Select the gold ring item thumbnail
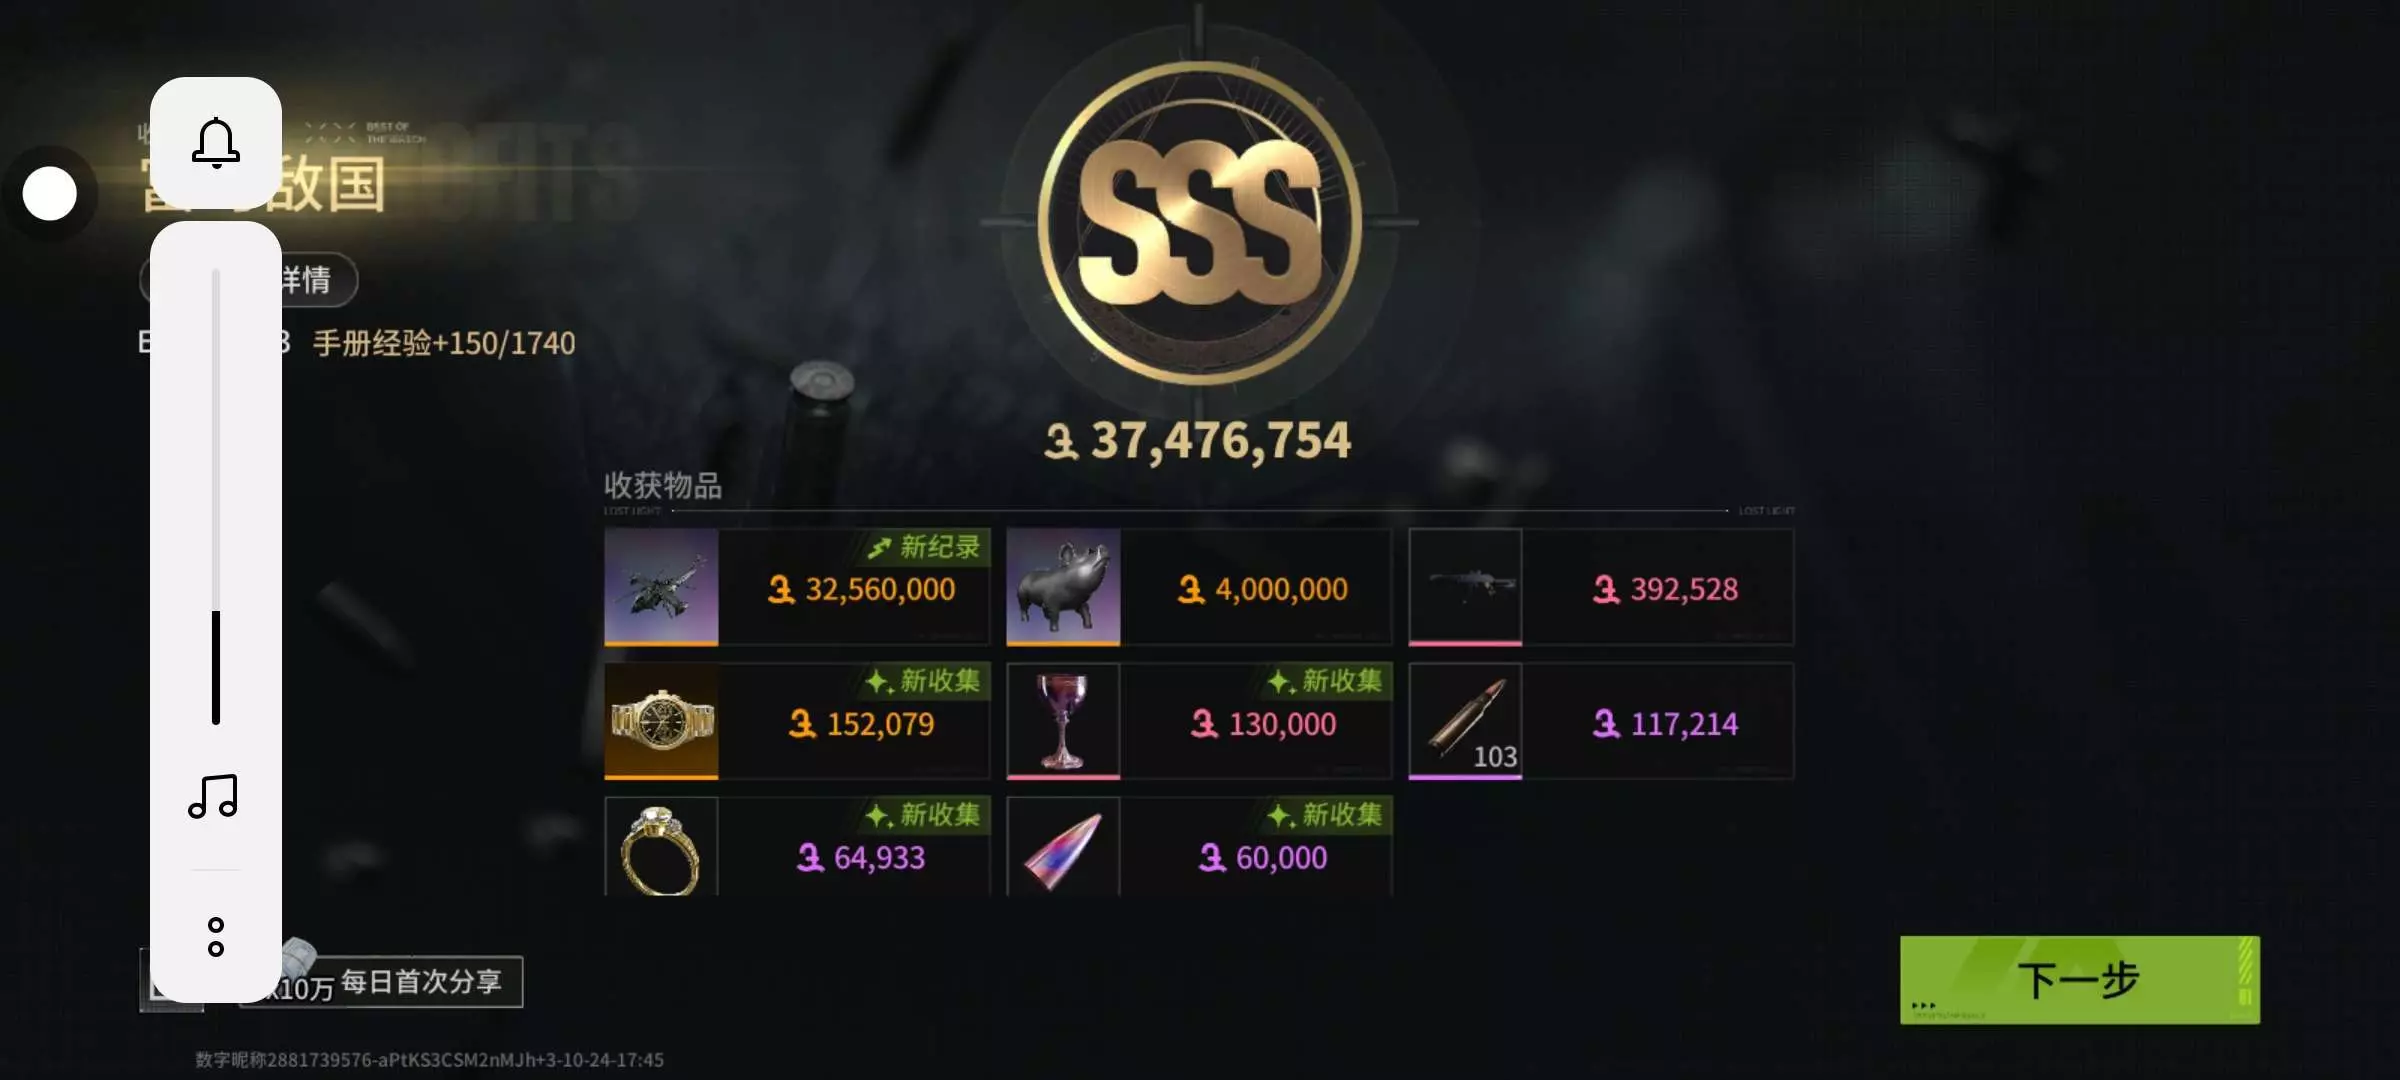This screenshot has height=1080, width=2400. [x=661, y=846]
